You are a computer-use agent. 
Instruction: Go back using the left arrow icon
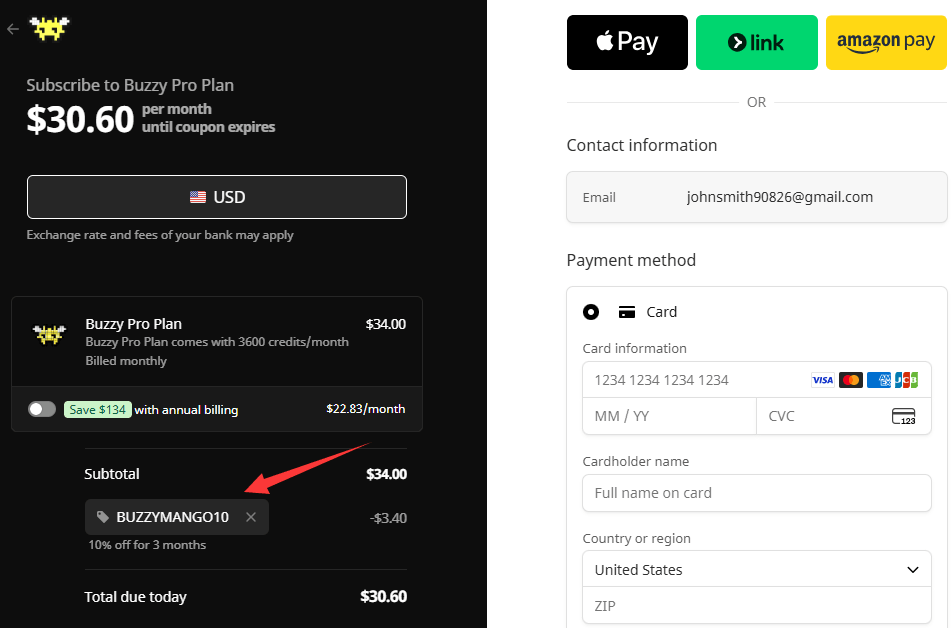point(13,29)
